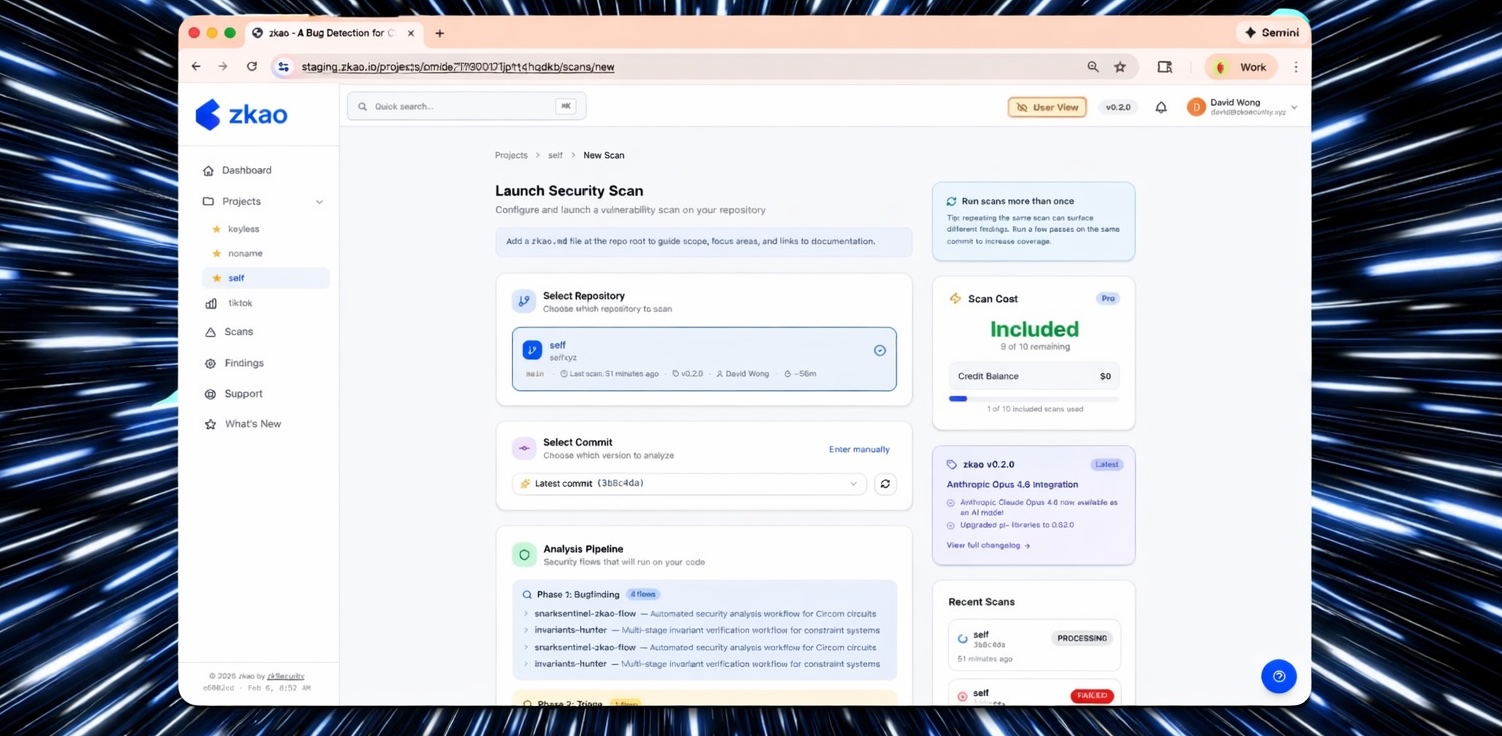The width and height of the screenshot is (1502, 736).
Task: Toggle the User View switch
Action: 1046,107
